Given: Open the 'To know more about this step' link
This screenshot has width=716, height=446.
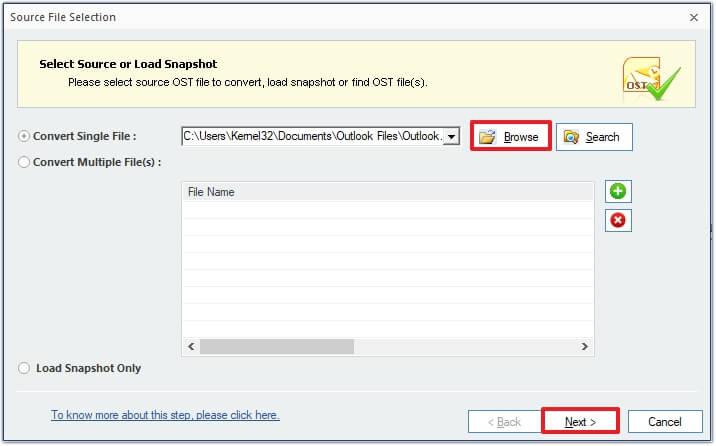Looking at the screenshot, I should [x=165, y=415].
